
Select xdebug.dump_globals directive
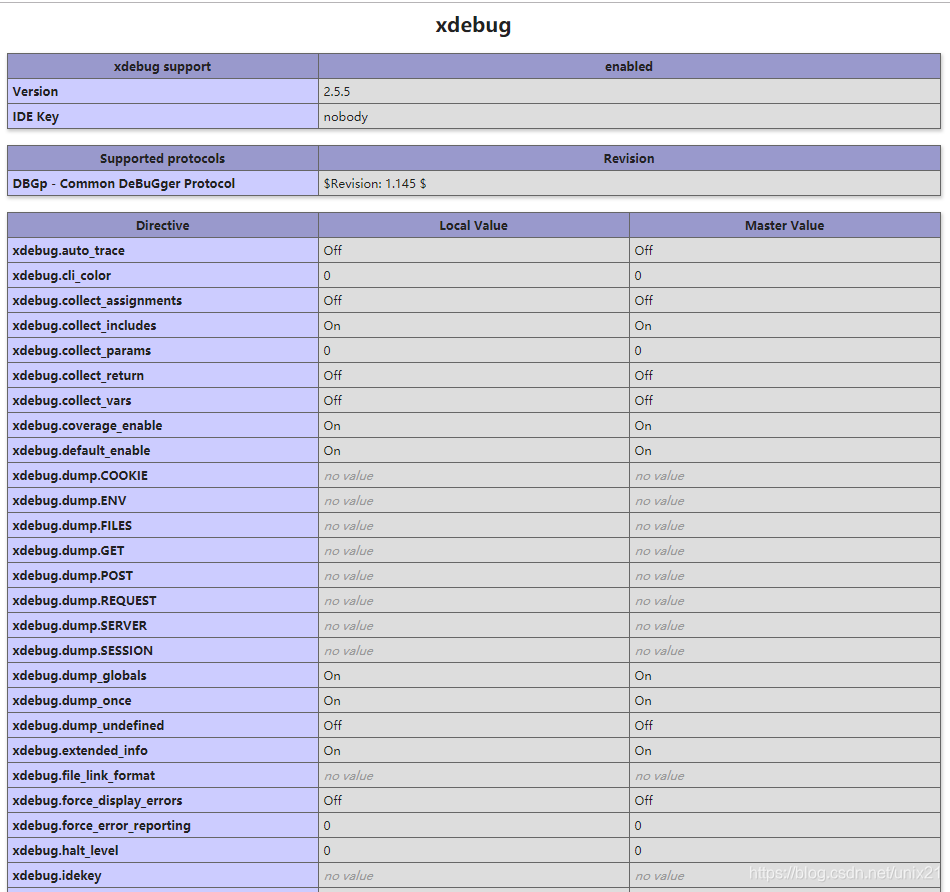(79, 675)
